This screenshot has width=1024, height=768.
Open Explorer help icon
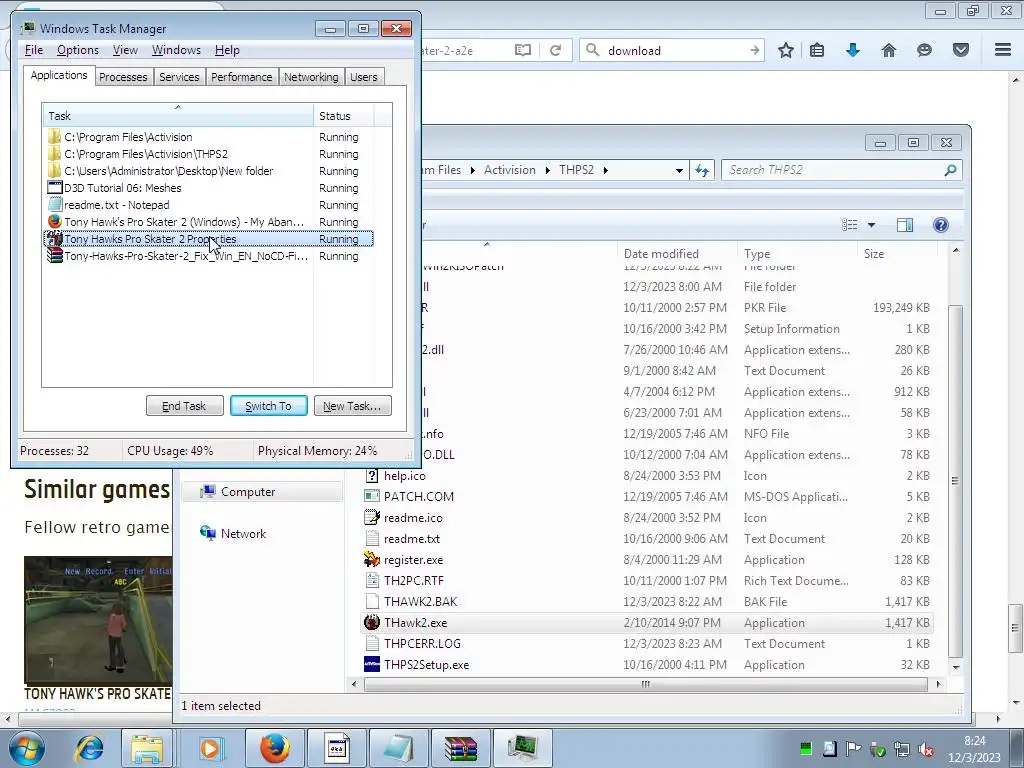(940, 225)
